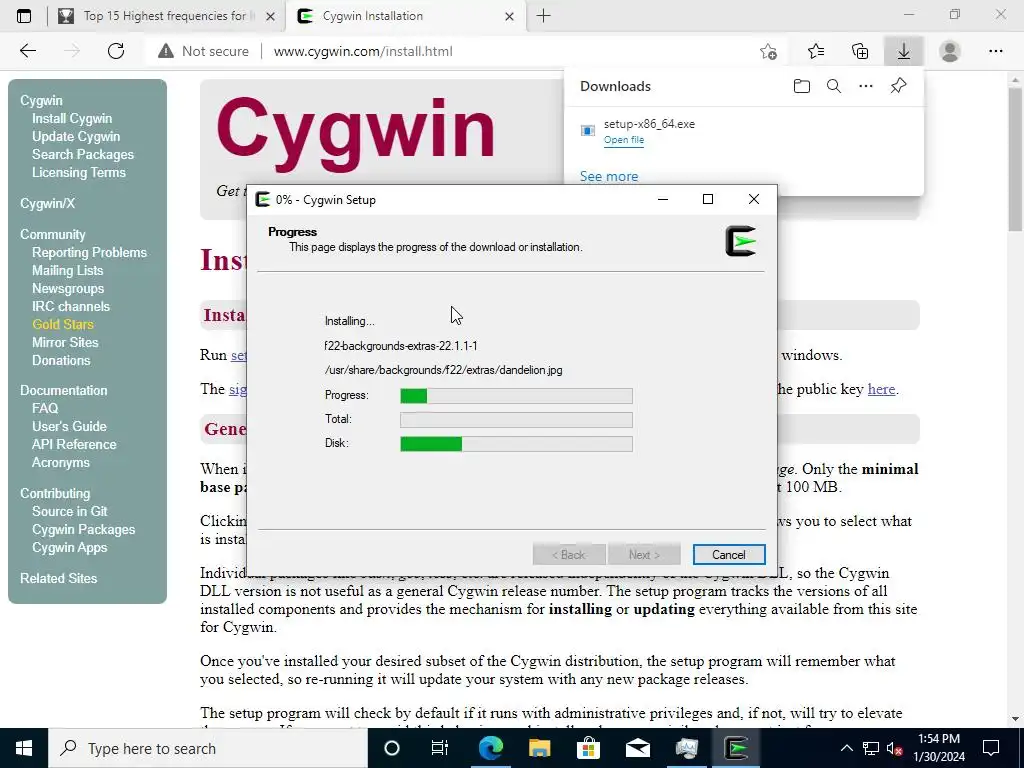Open Install Cygwin sidebar link
Image resolution: width=1024 pixels, height=768 pixels.
pyautogui.click(x=72, y=118)
